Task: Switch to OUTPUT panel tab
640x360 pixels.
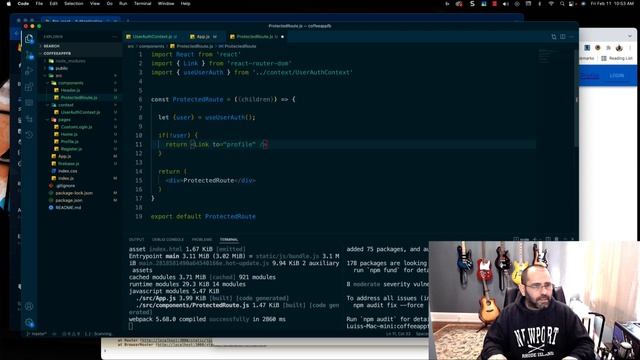Action: coord(137,240)
